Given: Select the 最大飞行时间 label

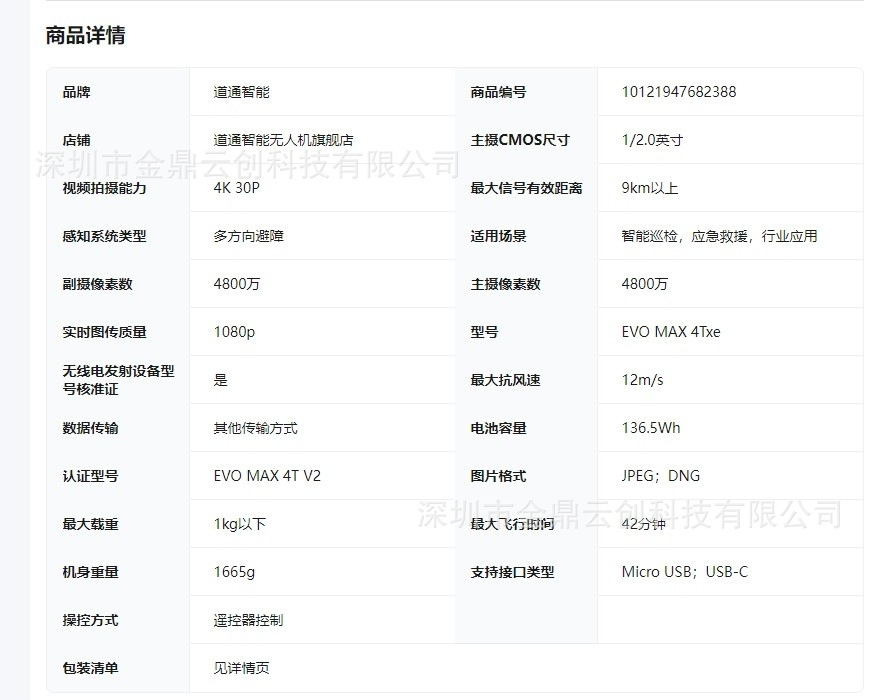Looking at the screenshot, I should (x=512, y=524).
